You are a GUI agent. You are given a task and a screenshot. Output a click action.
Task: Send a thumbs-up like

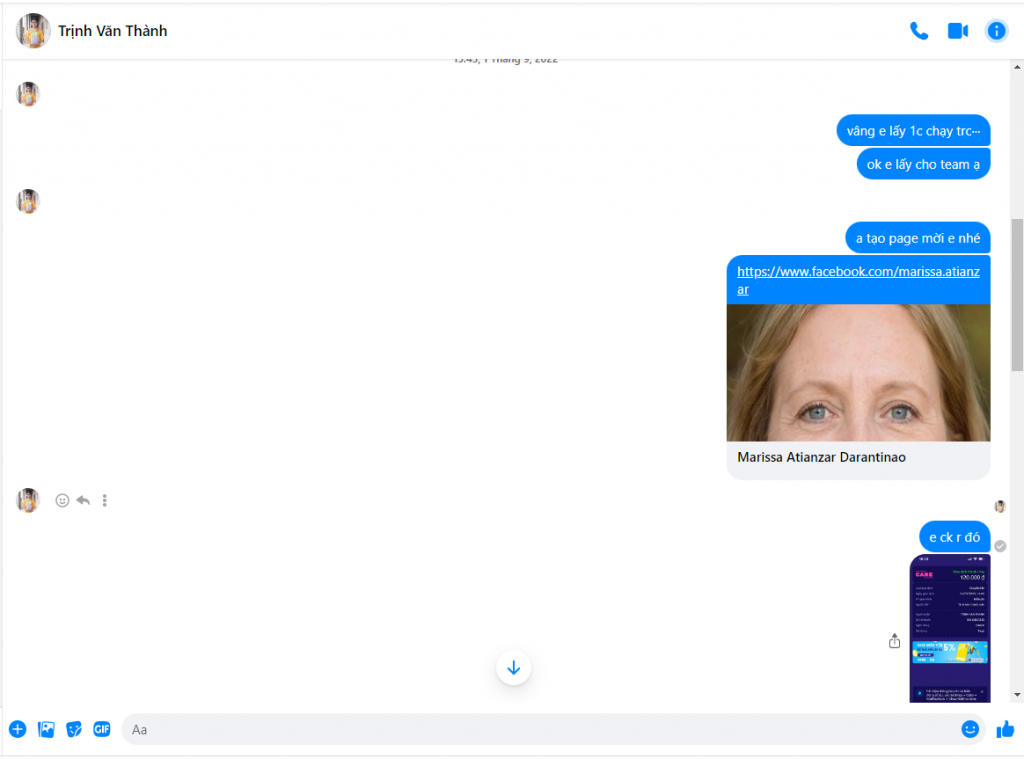tap(1005, 729)
